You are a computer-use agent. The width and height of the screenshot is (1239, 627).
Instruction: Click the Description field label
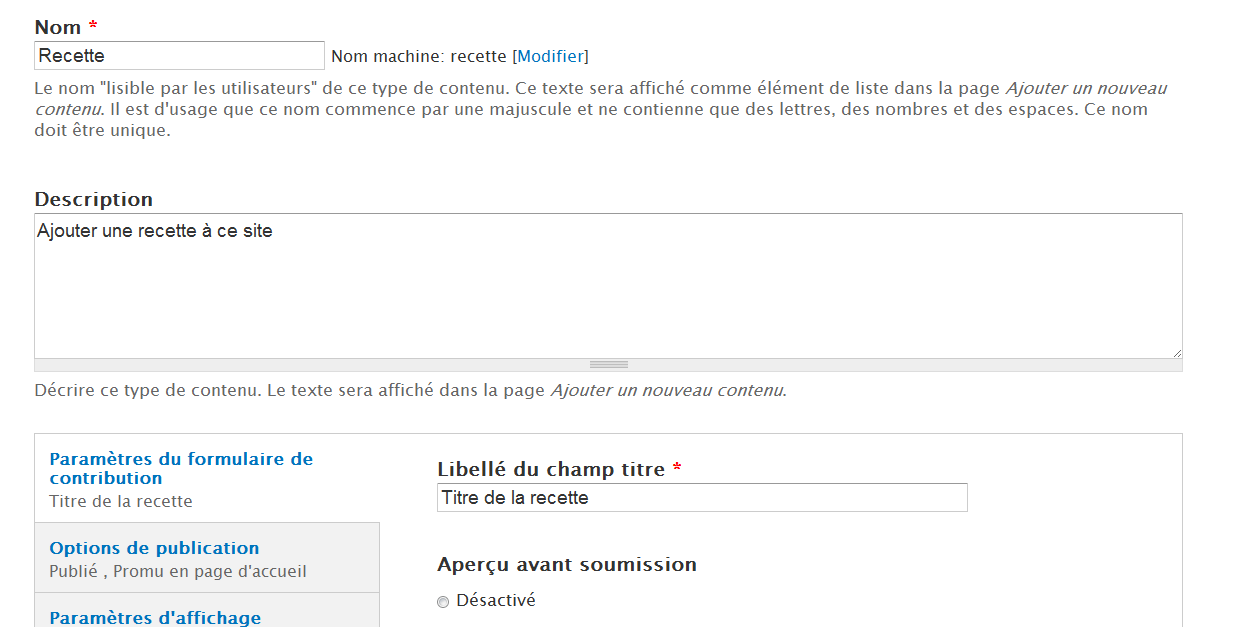point(94,199)
